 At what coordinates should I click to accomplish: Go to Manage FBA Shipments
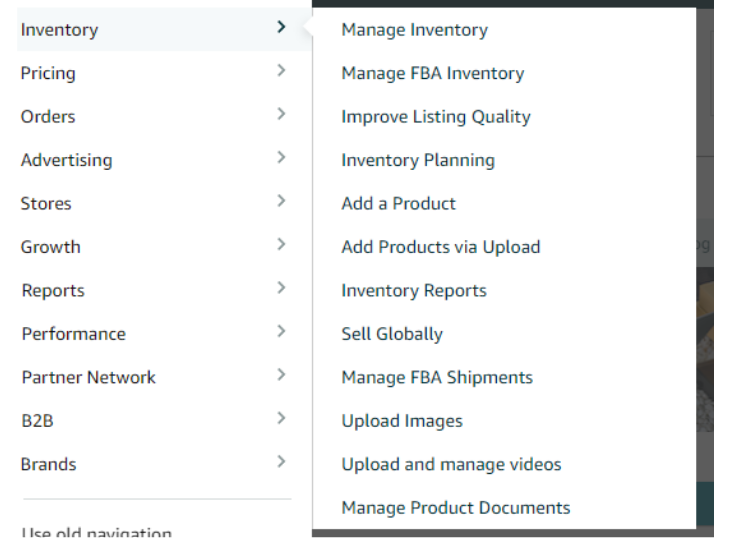(x=437, y=377)
